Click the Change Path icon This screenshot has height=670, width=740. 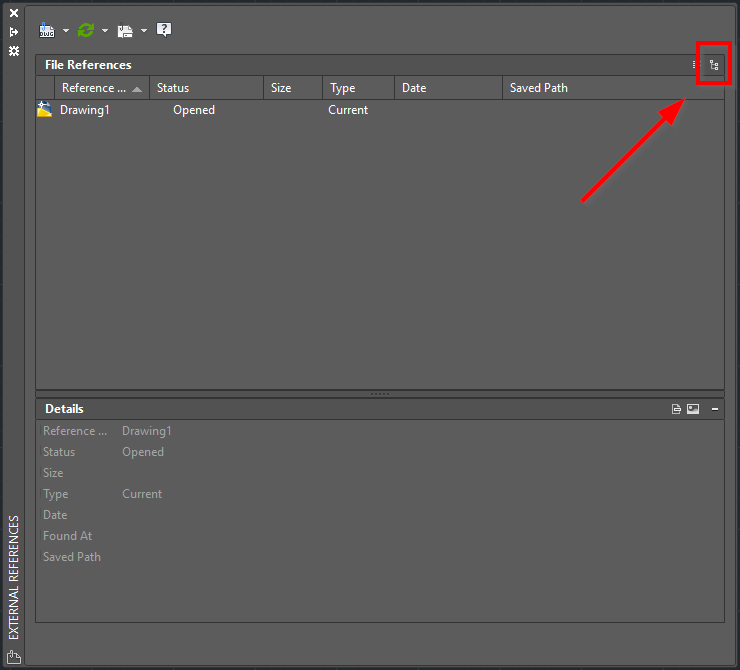point(125,31)
